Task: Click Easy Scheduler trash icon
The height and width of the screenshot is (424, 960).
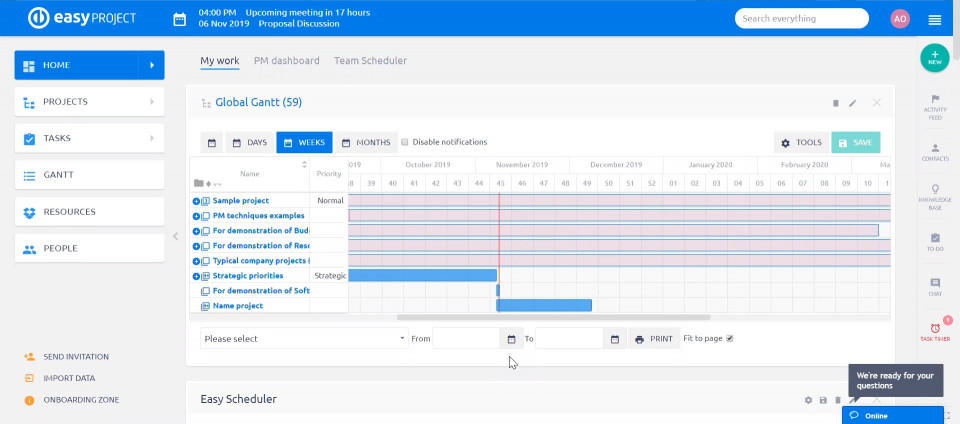Action: click(838, 400)
